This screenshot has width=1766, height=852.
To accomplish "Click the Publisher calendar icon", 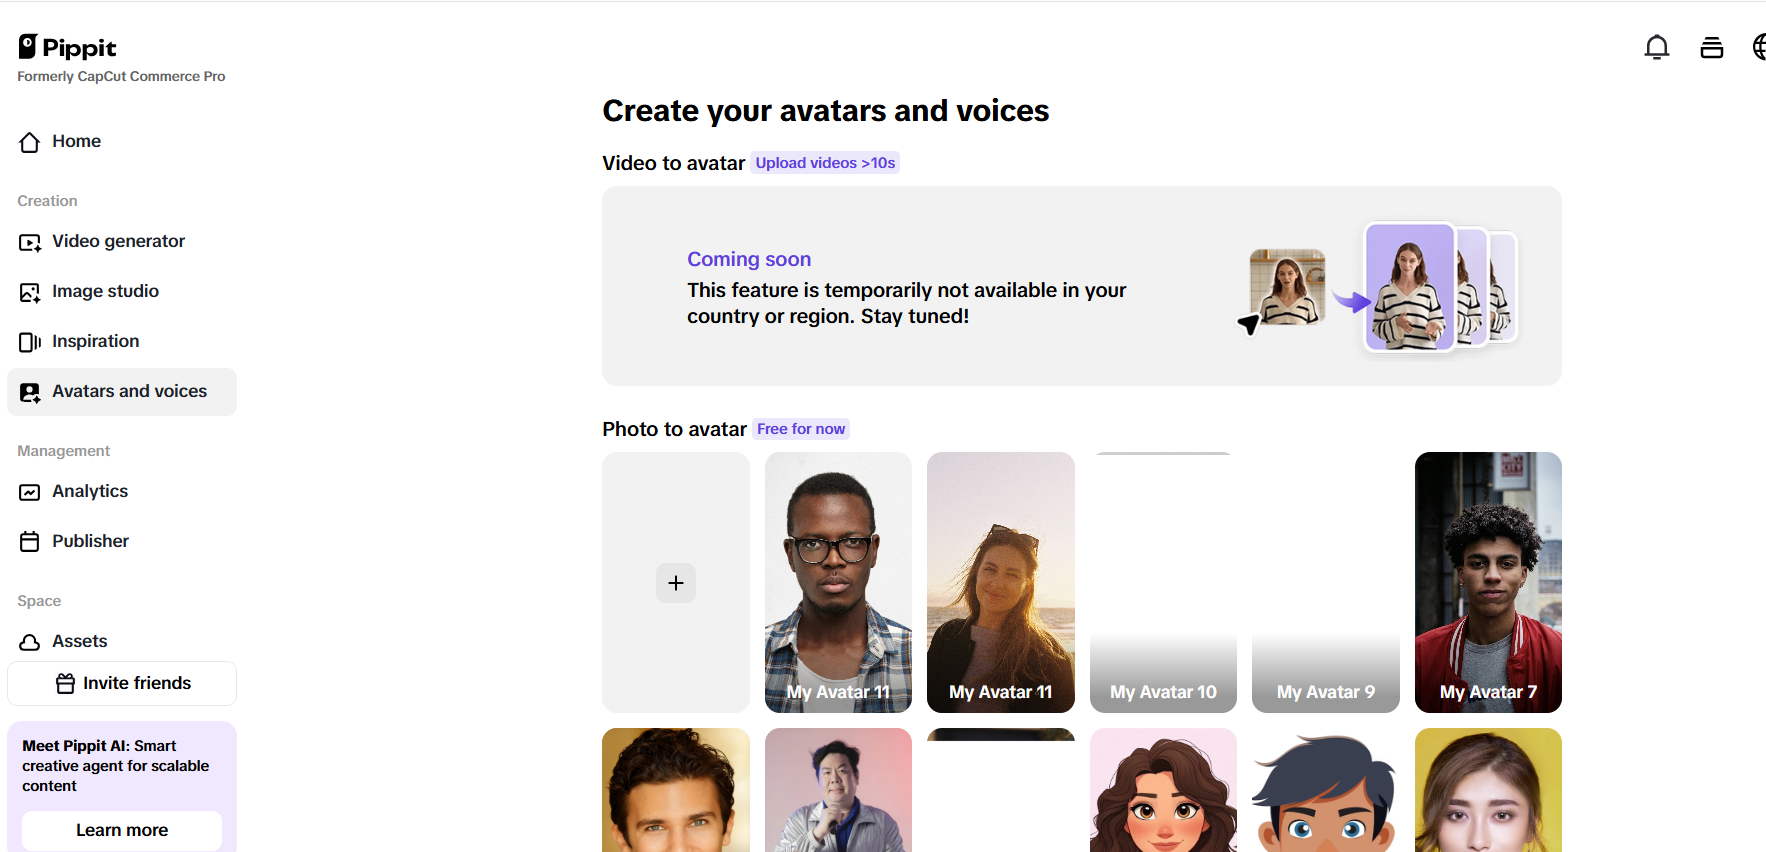I will point(30,542).
